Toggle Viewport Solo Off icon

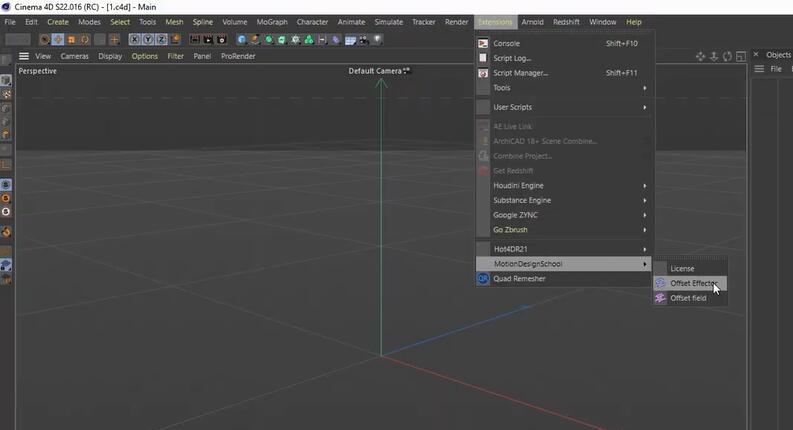(6, 185)
